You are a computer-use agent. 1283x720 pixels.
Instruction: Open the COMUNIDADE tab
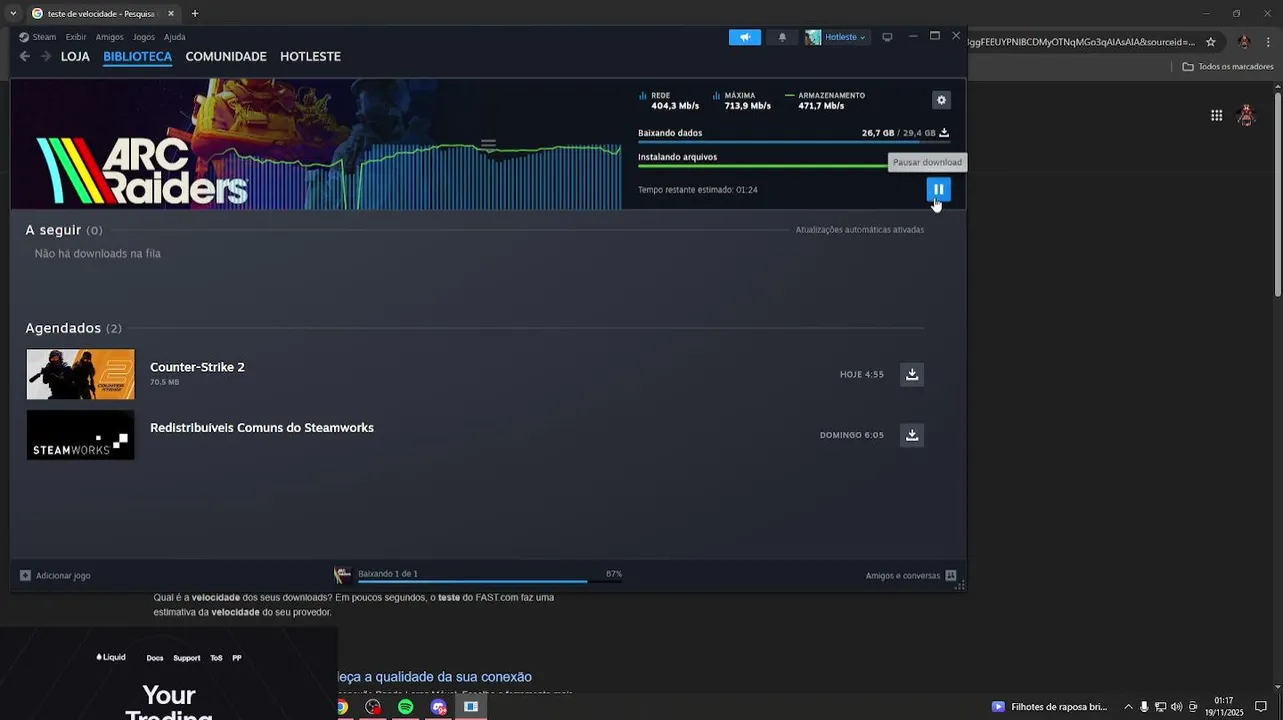click(x=226, y=57)
